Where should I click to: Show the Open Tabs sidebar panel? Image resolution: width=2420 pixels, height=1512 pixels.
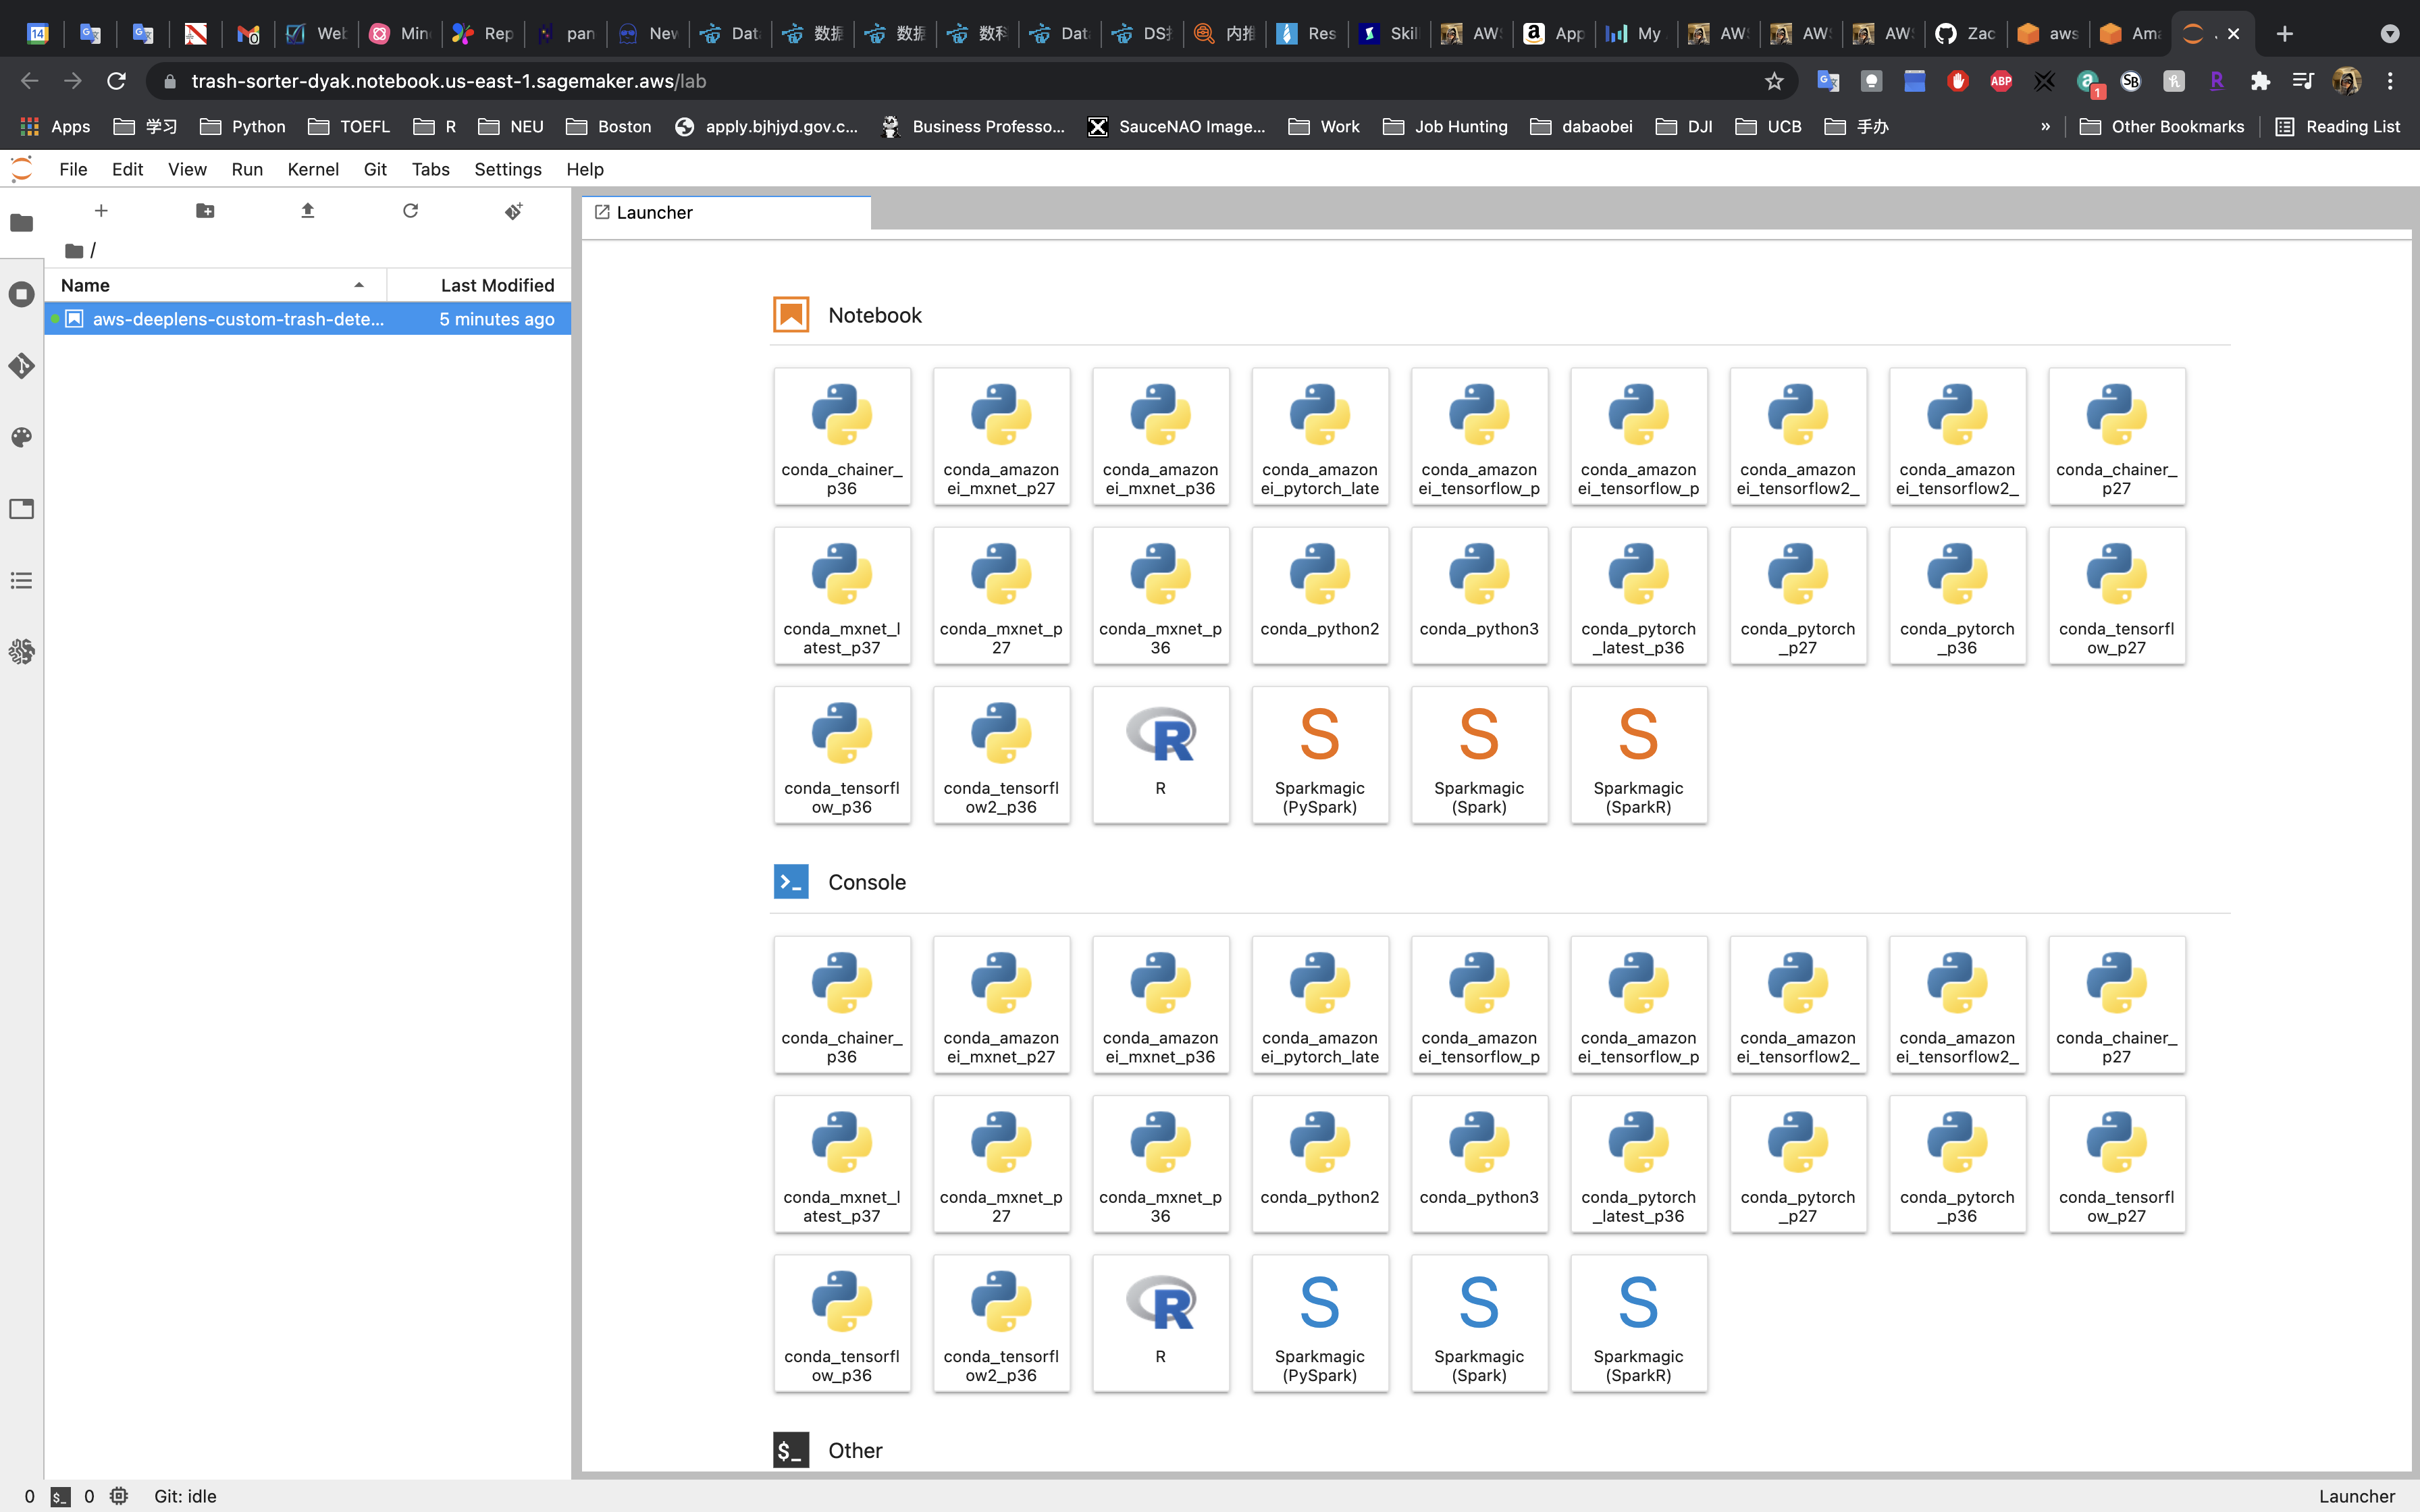(x=21, y=509)
